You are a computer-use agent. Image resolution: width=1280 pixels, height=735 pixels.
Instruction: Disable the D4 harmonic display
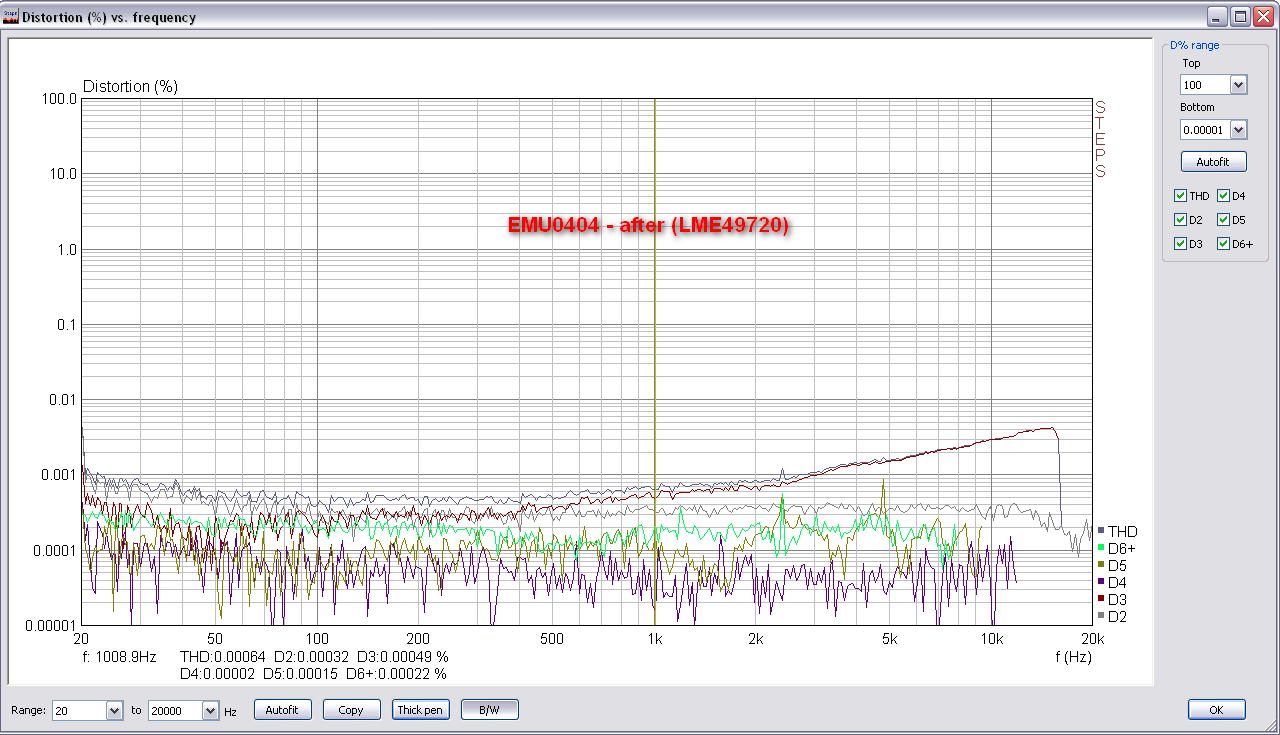[1222, 195]
